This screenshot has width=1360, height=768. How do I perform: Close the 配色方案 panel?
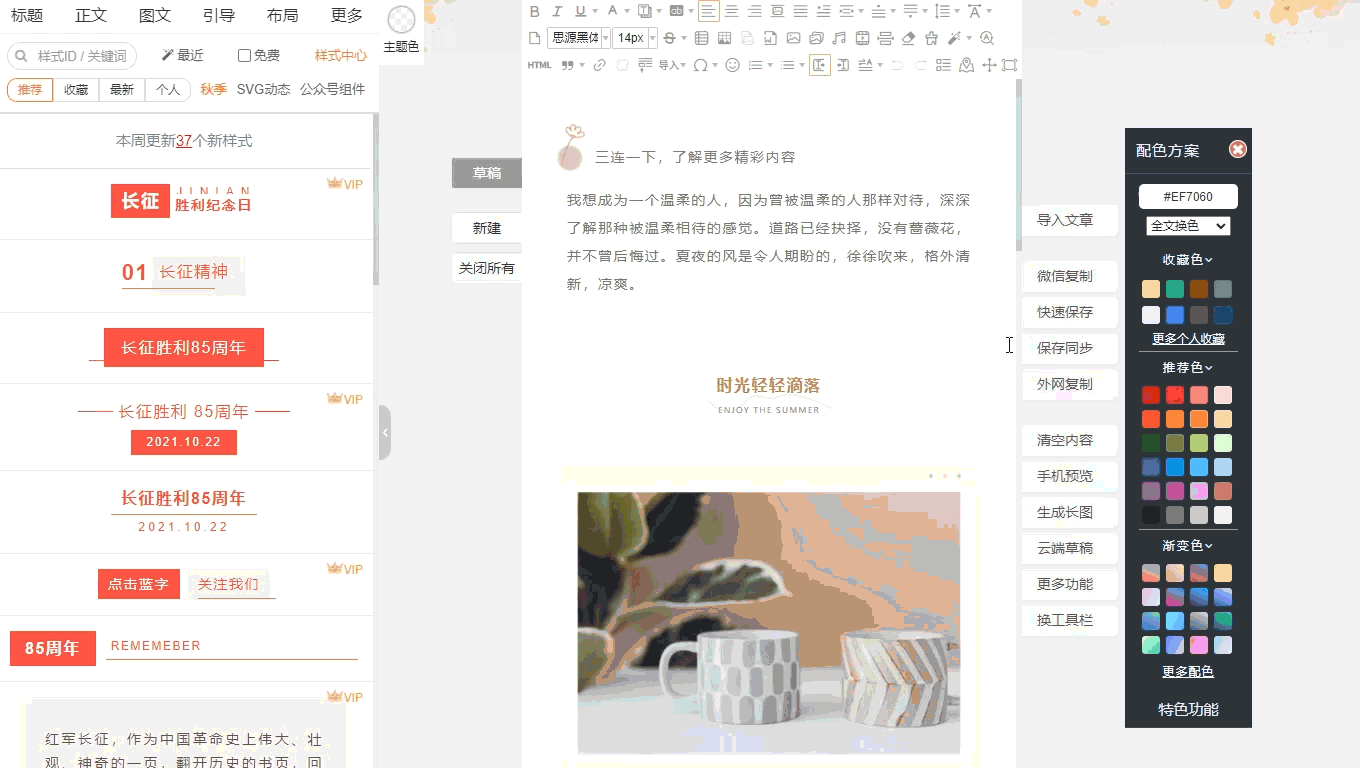1238,149
